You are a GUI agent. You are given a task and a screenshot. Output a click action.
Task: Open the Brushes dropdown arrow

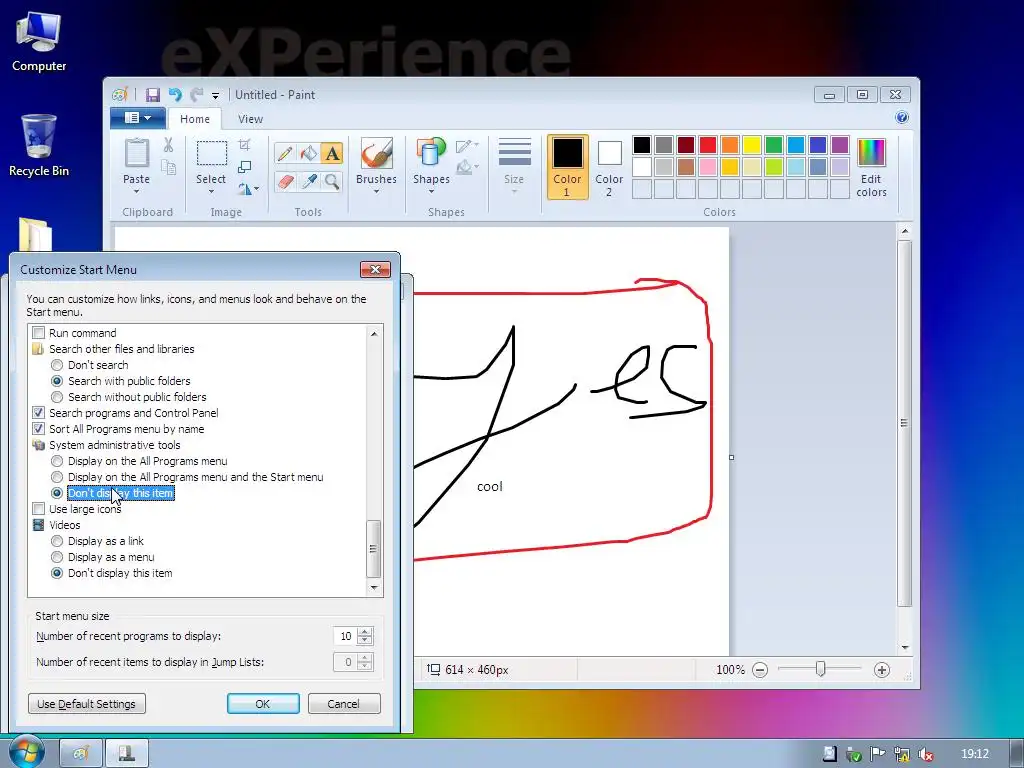(376, 192)
